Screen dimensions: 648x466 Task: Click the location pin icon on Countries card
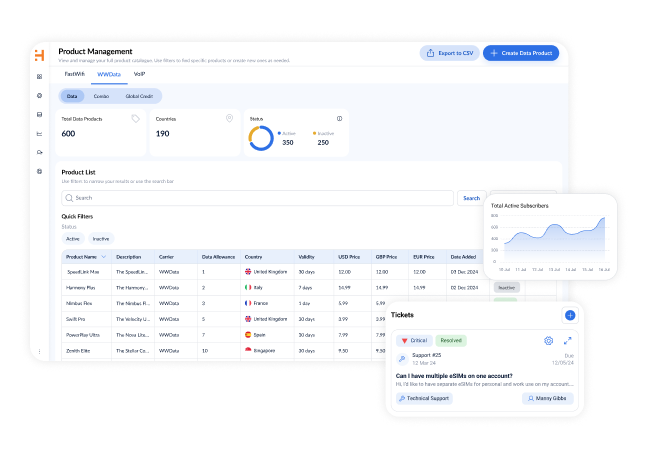229,119
